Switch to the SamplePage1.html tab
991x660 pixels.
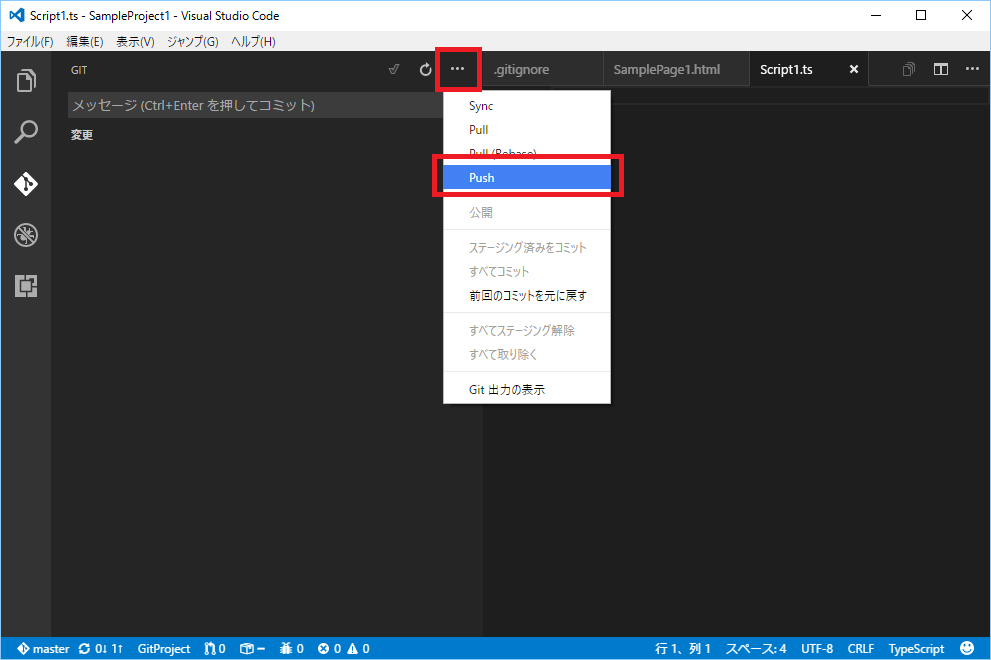(676, 70)
